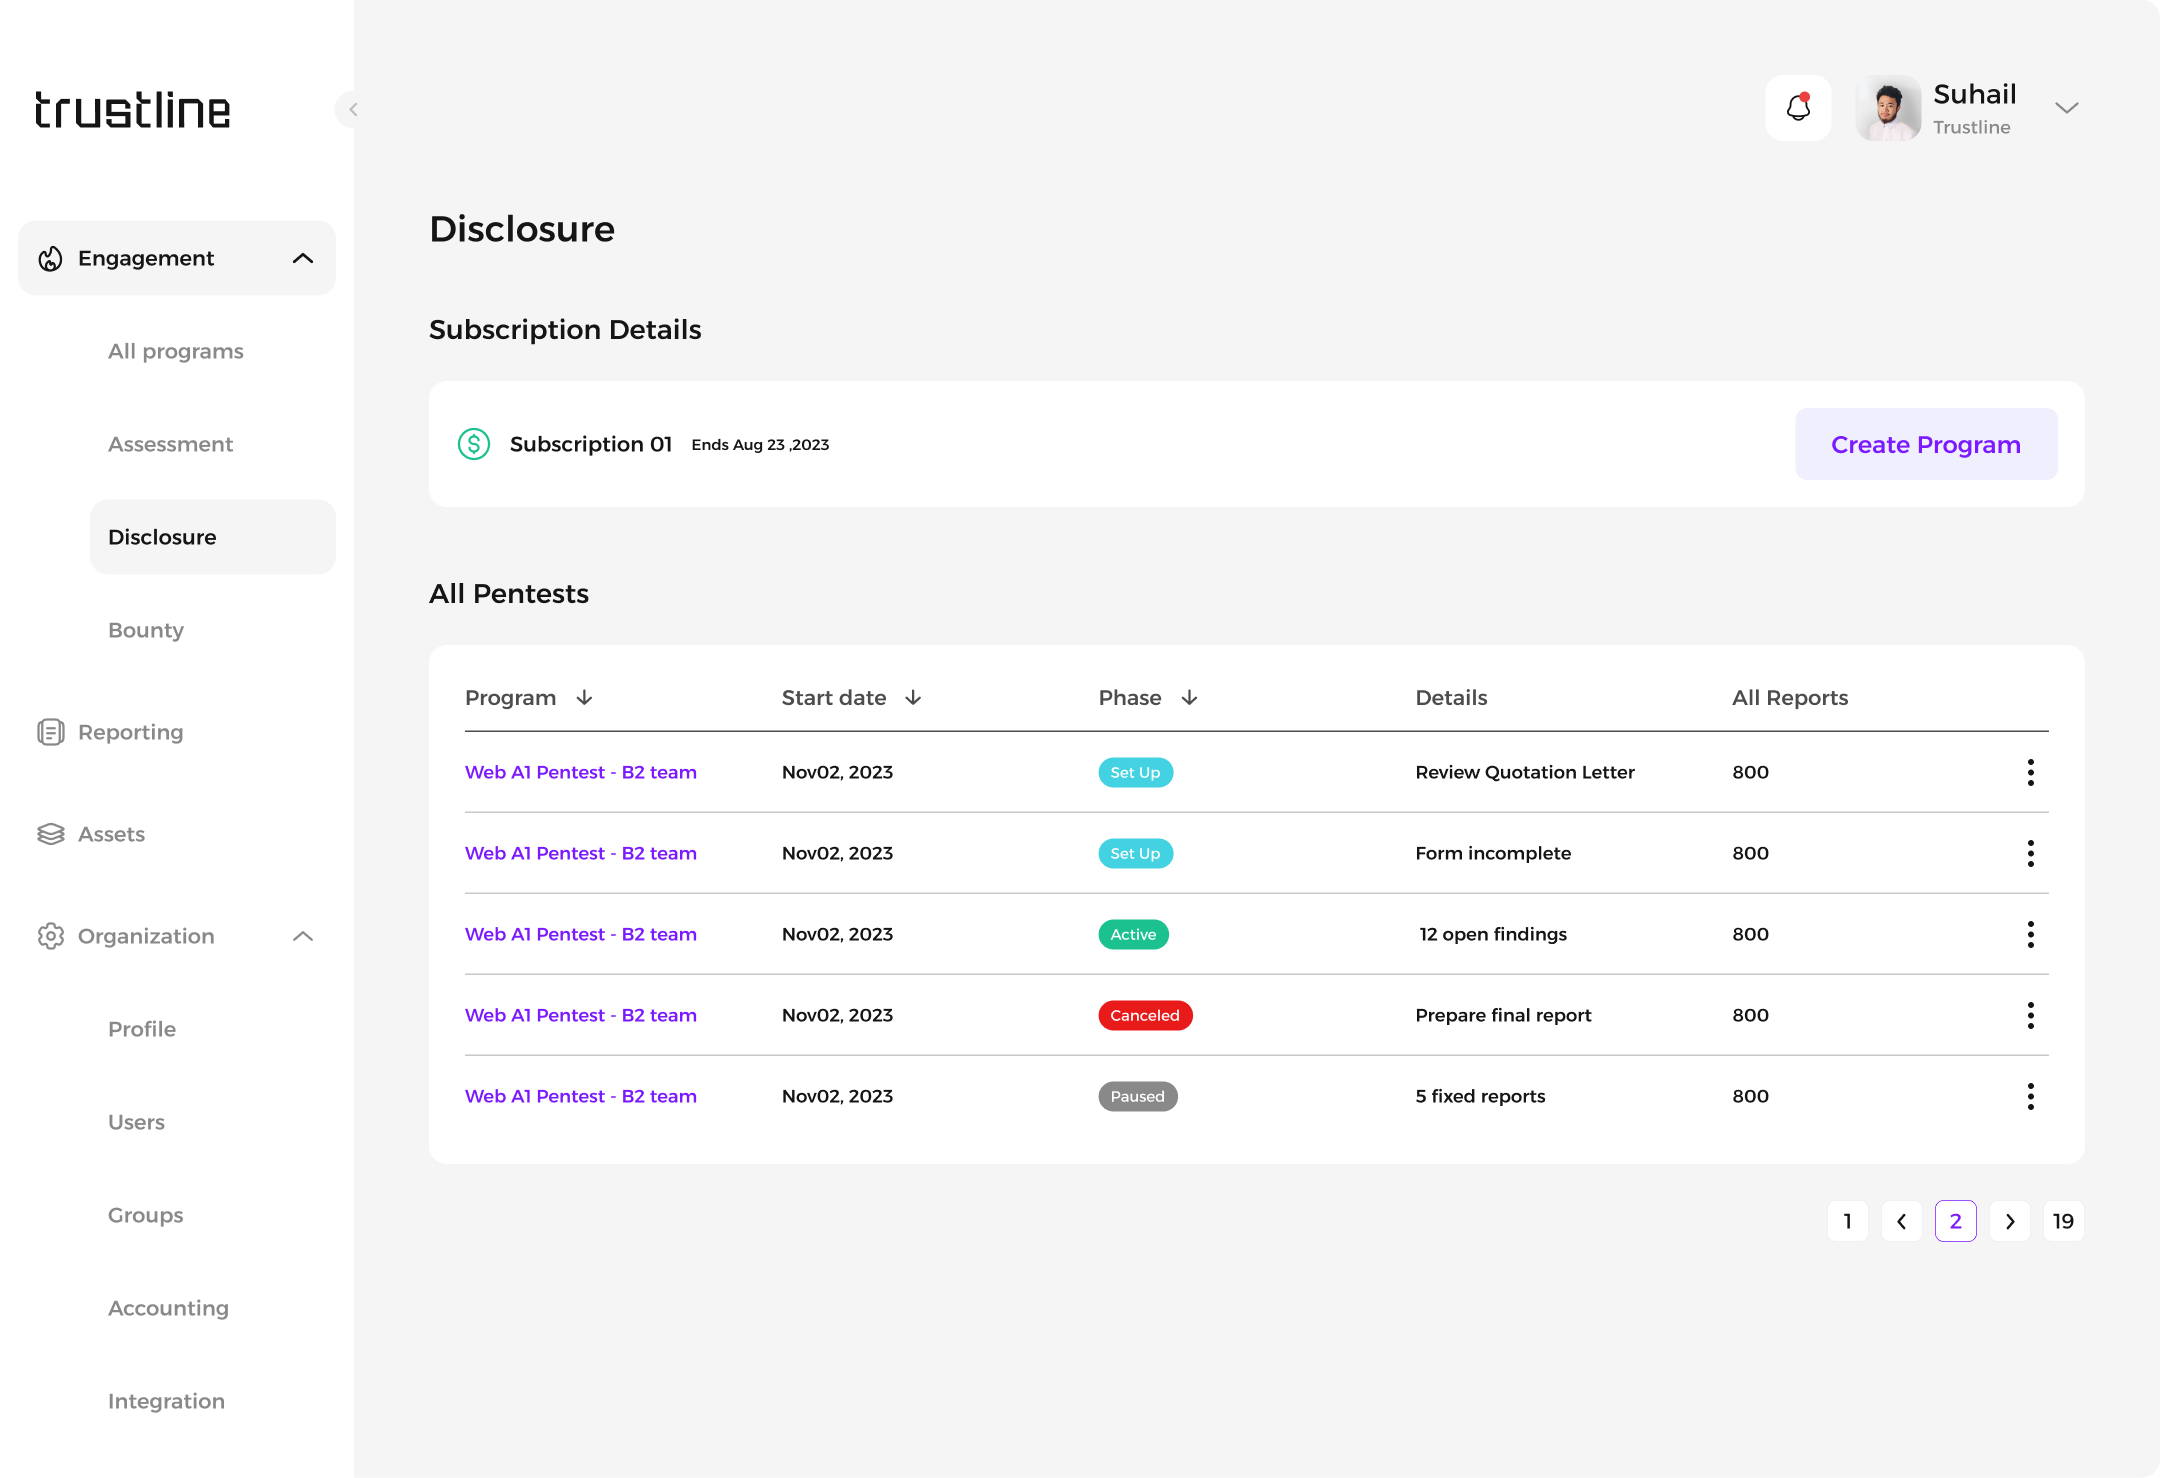Sort table by Start date column
Screen dimensions: 2160x1478
tap(913, 698)
